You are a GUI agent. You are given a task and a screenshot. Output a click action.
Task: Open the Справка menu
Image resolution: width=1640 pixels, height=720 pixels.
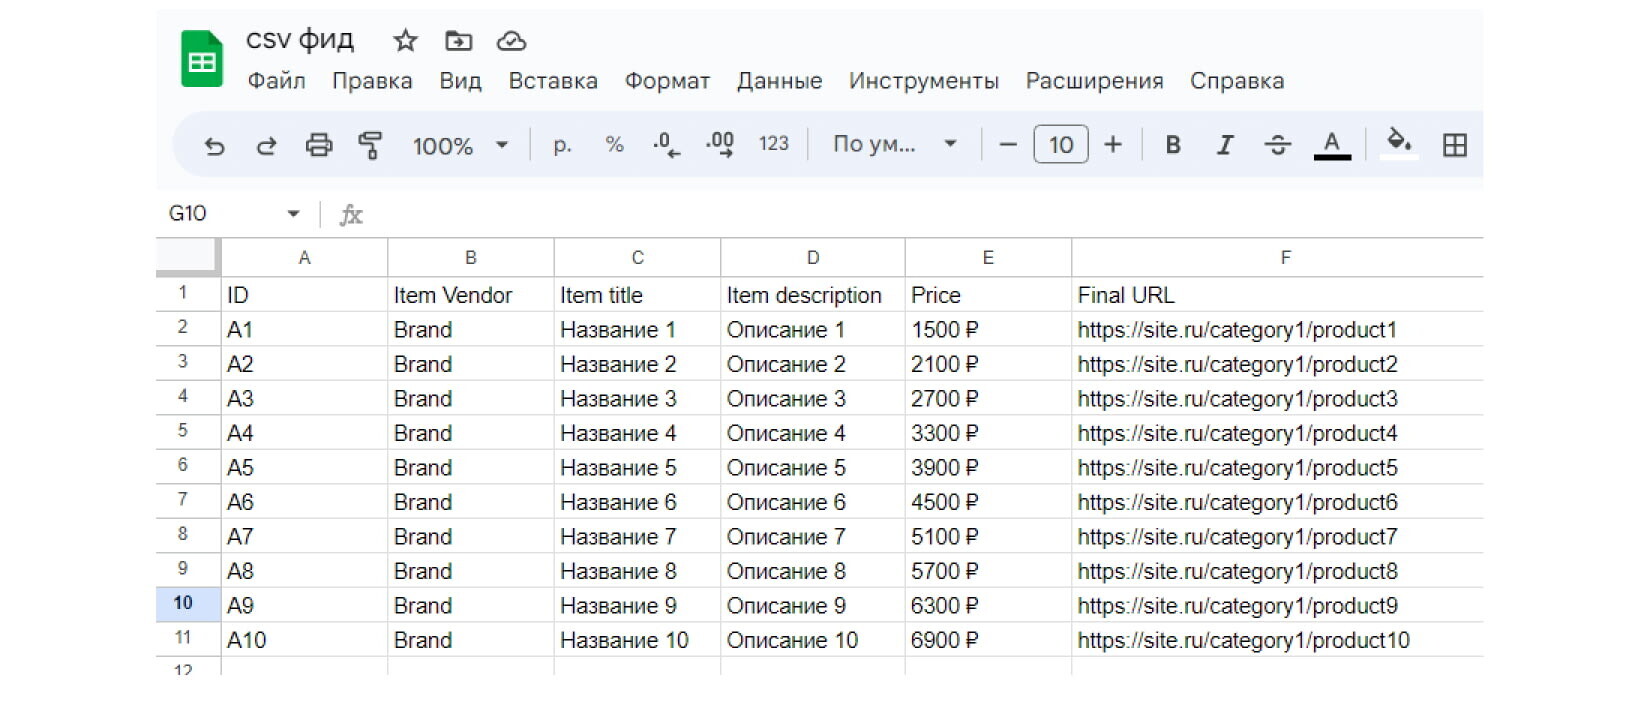coord(1237,81)
